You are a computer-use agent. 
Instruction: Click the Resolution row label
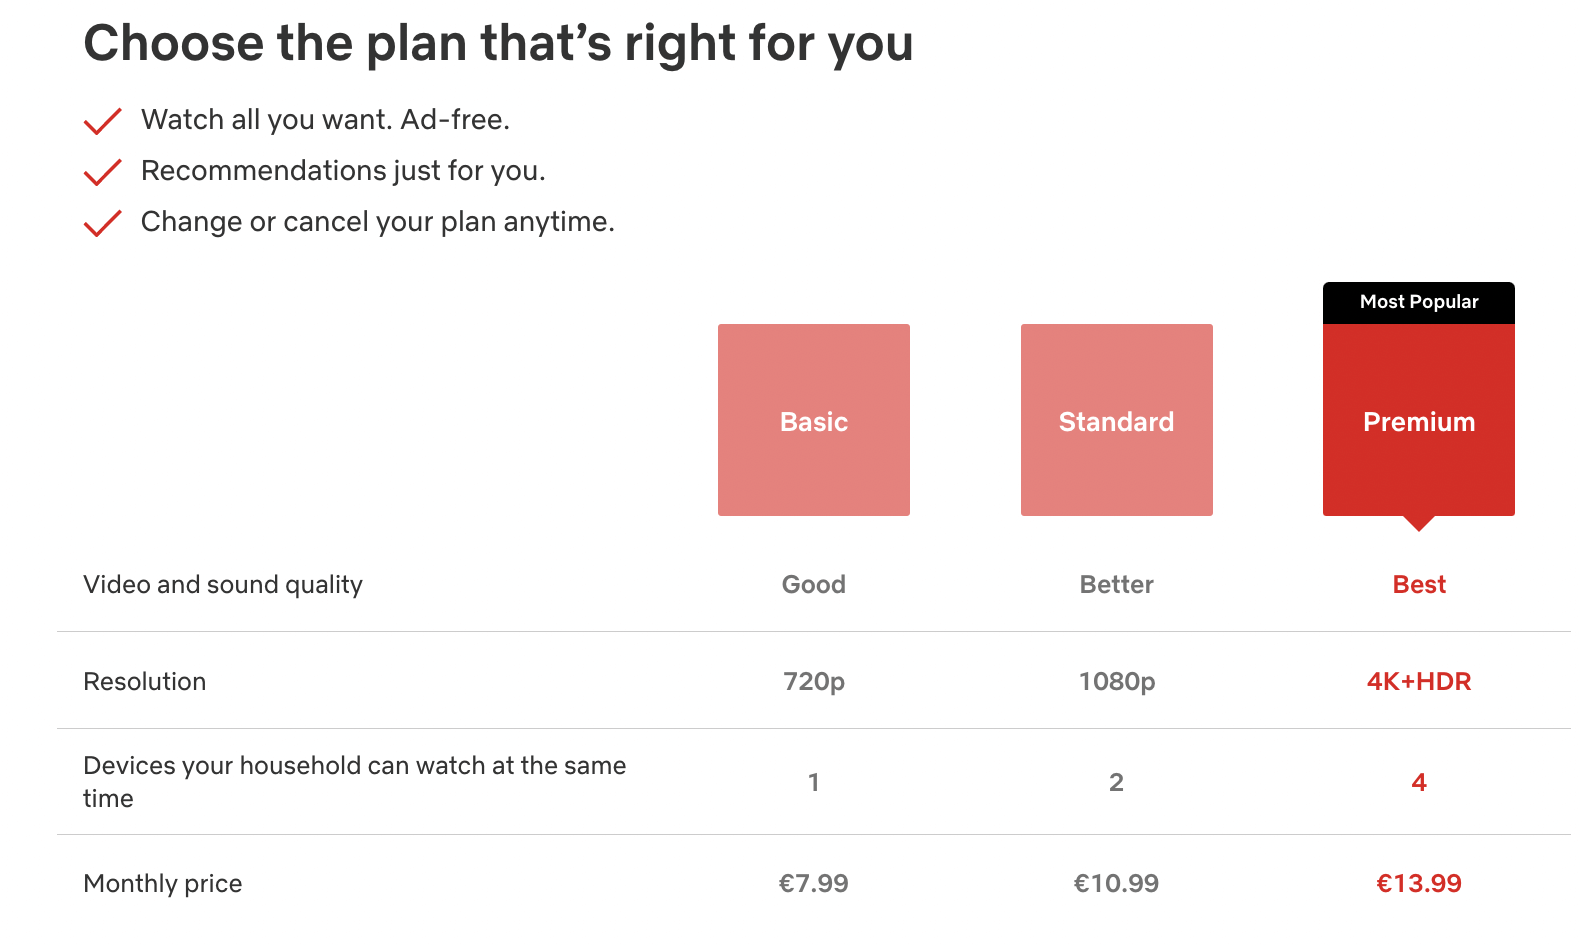(x=145, y=681)
